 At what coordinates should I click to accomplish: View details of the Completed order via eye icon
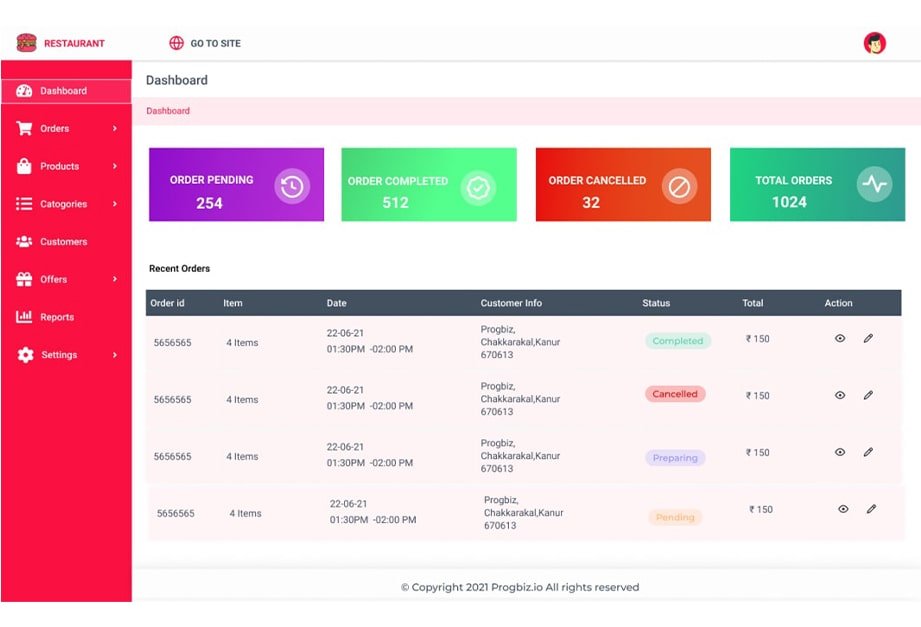point(840,339)
